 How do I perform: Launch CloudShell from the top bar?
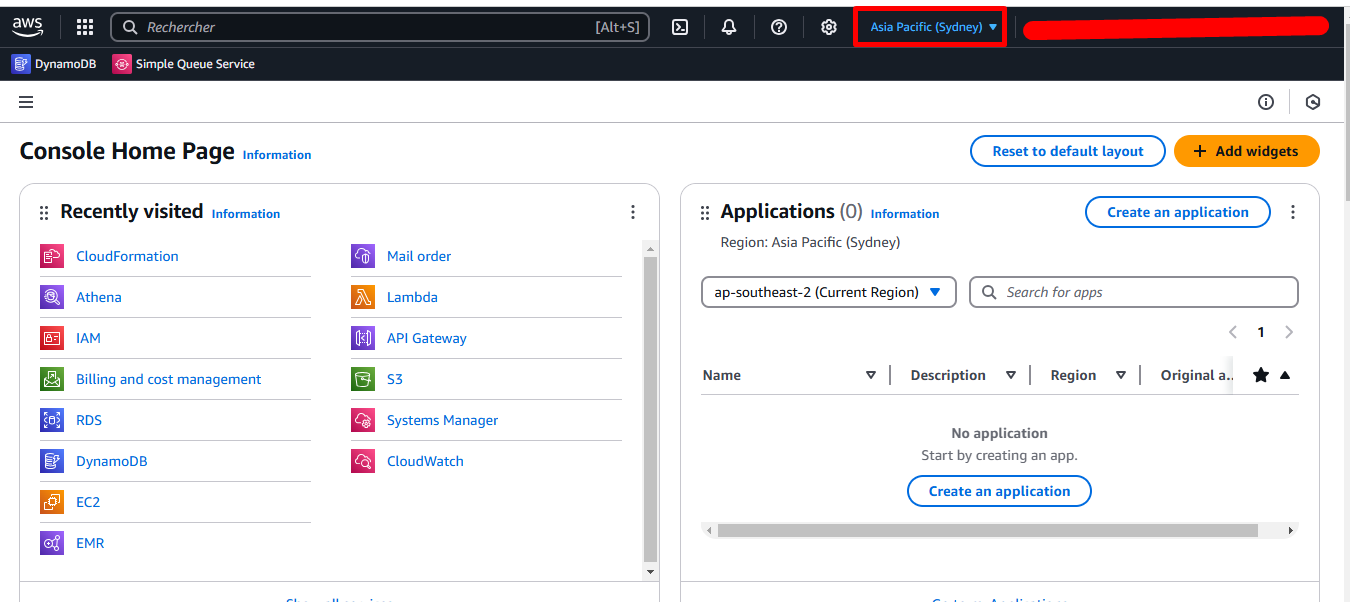680,27
